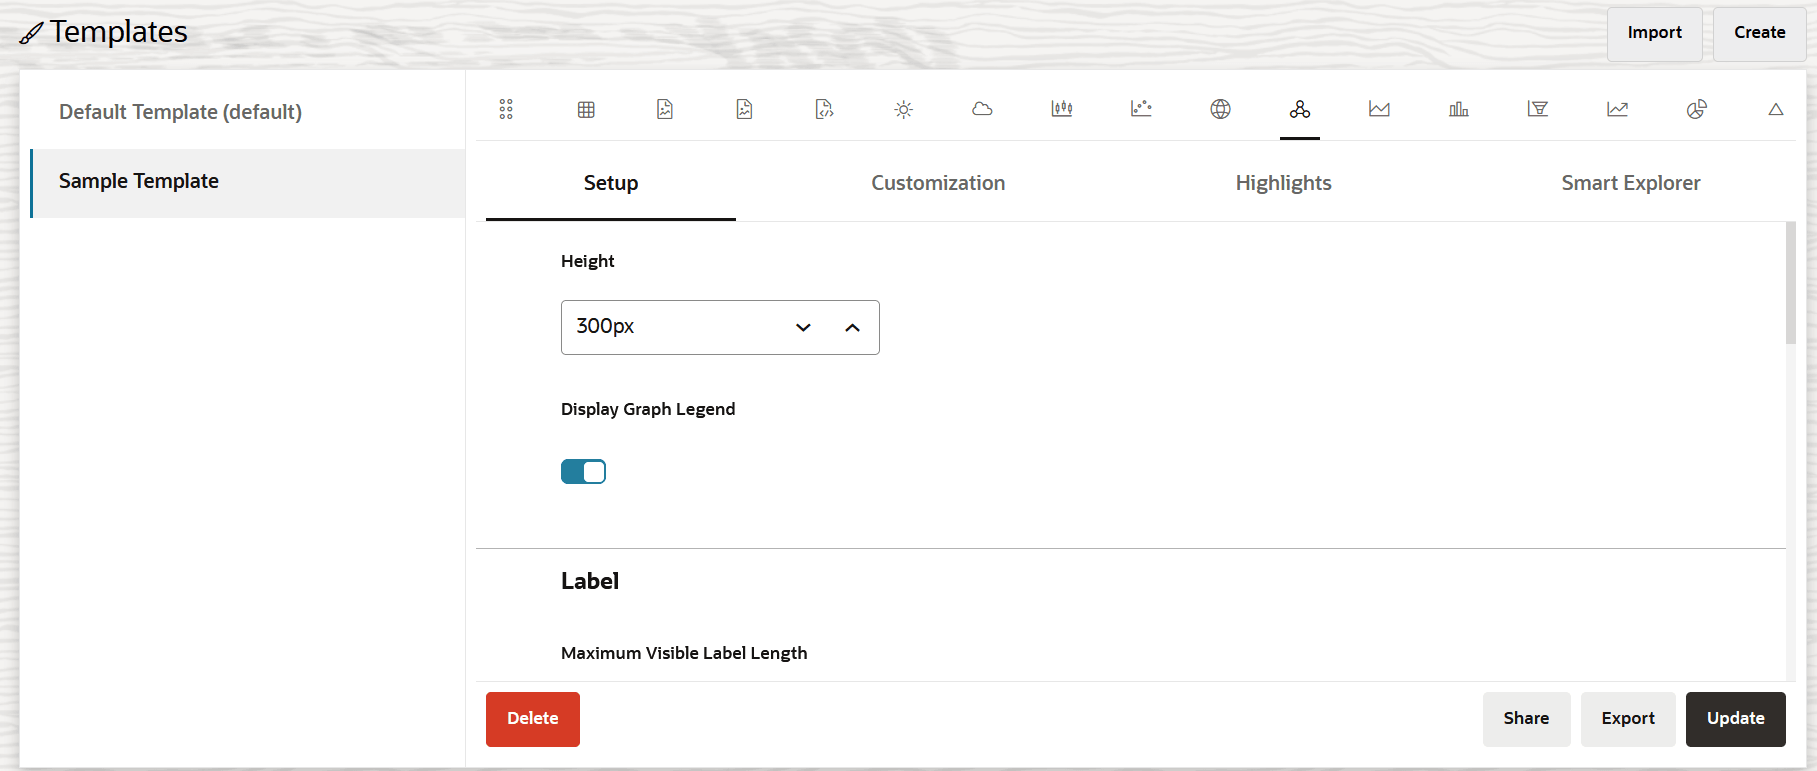The image size is (1817, 771).
Task: Select Default Template (default) in the list
Action: pyautogui.click(x=248, y=112)
